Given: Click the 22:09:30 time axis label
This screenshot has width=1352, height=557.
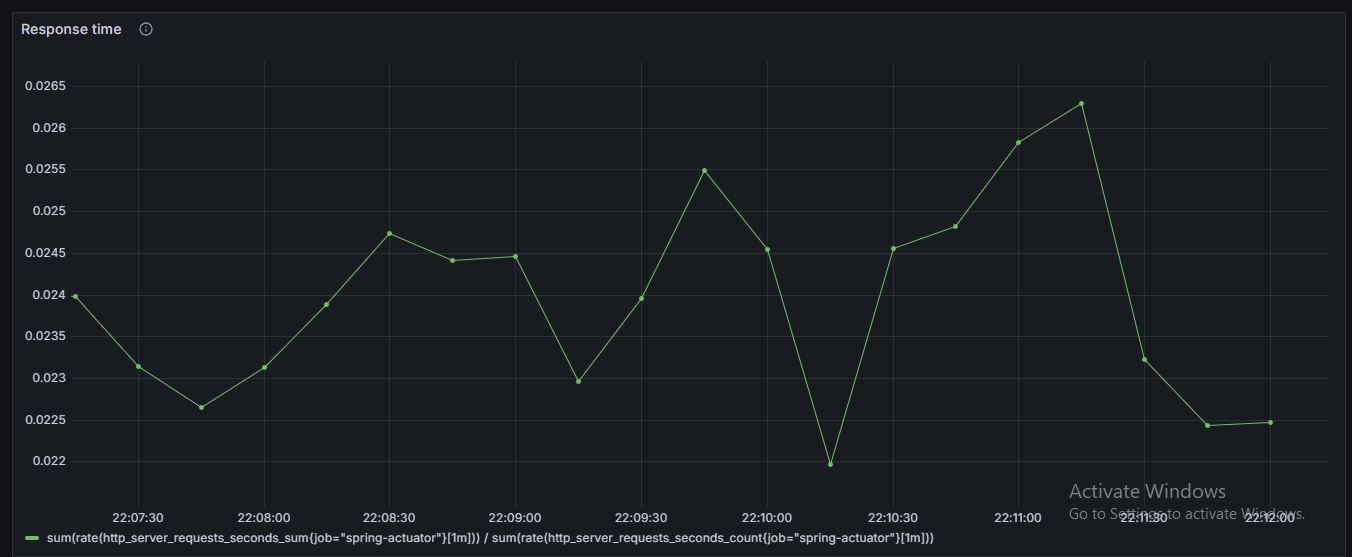Looking at the screenshot, I should (x=641, y=517).
